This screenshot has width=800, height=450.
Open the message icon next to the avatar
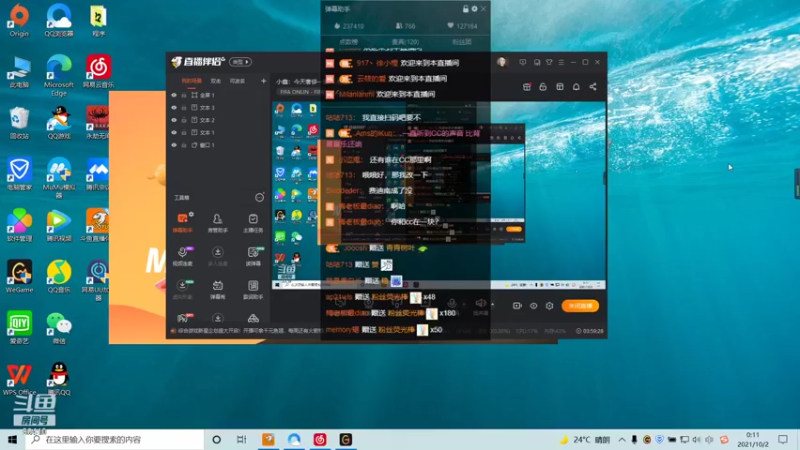point(522,62)
